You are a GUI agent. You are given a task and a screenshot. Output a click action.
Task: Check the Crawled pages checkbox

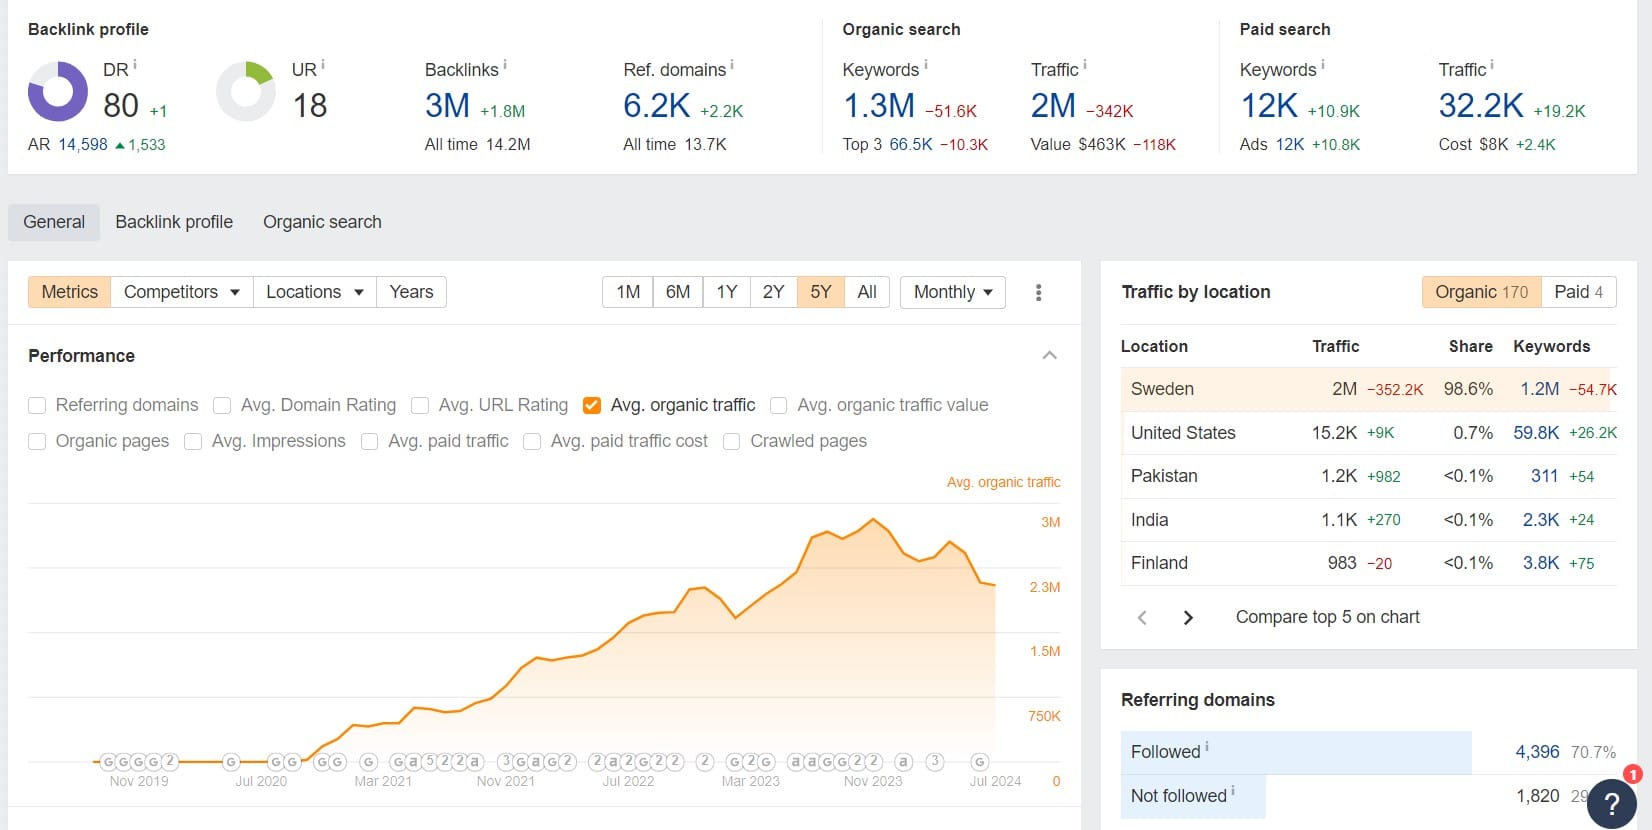click(x=732, y=441)
